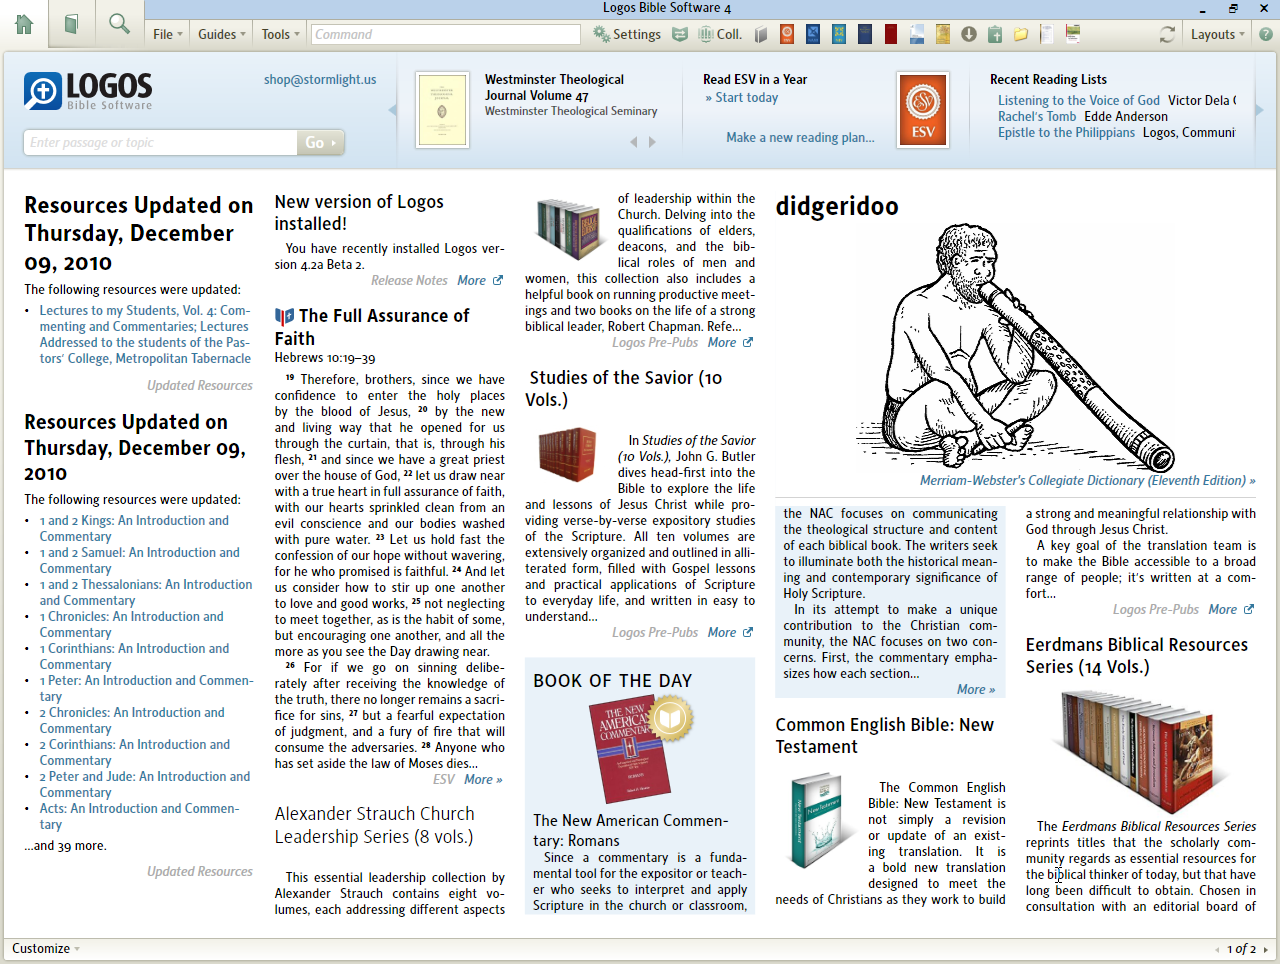Open the Search magnifier icon

point(119,24)
